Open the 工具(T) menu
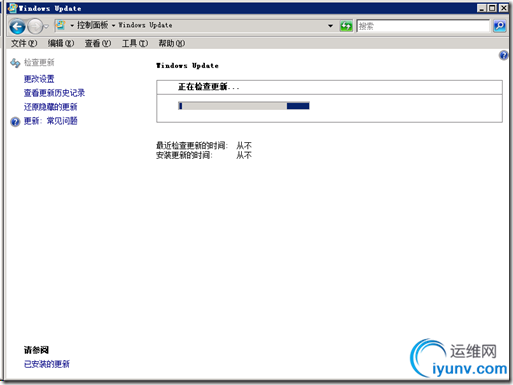 pos(135,43)
